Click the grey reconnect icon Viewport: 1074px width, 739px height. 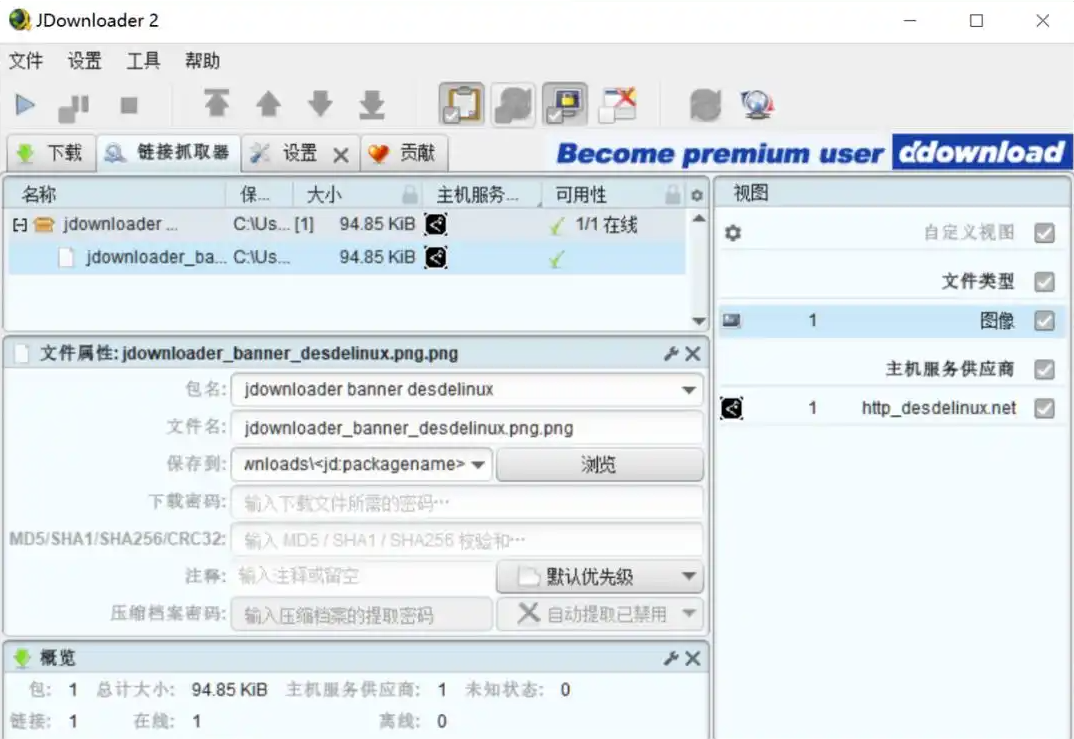[x=705, y=105]
